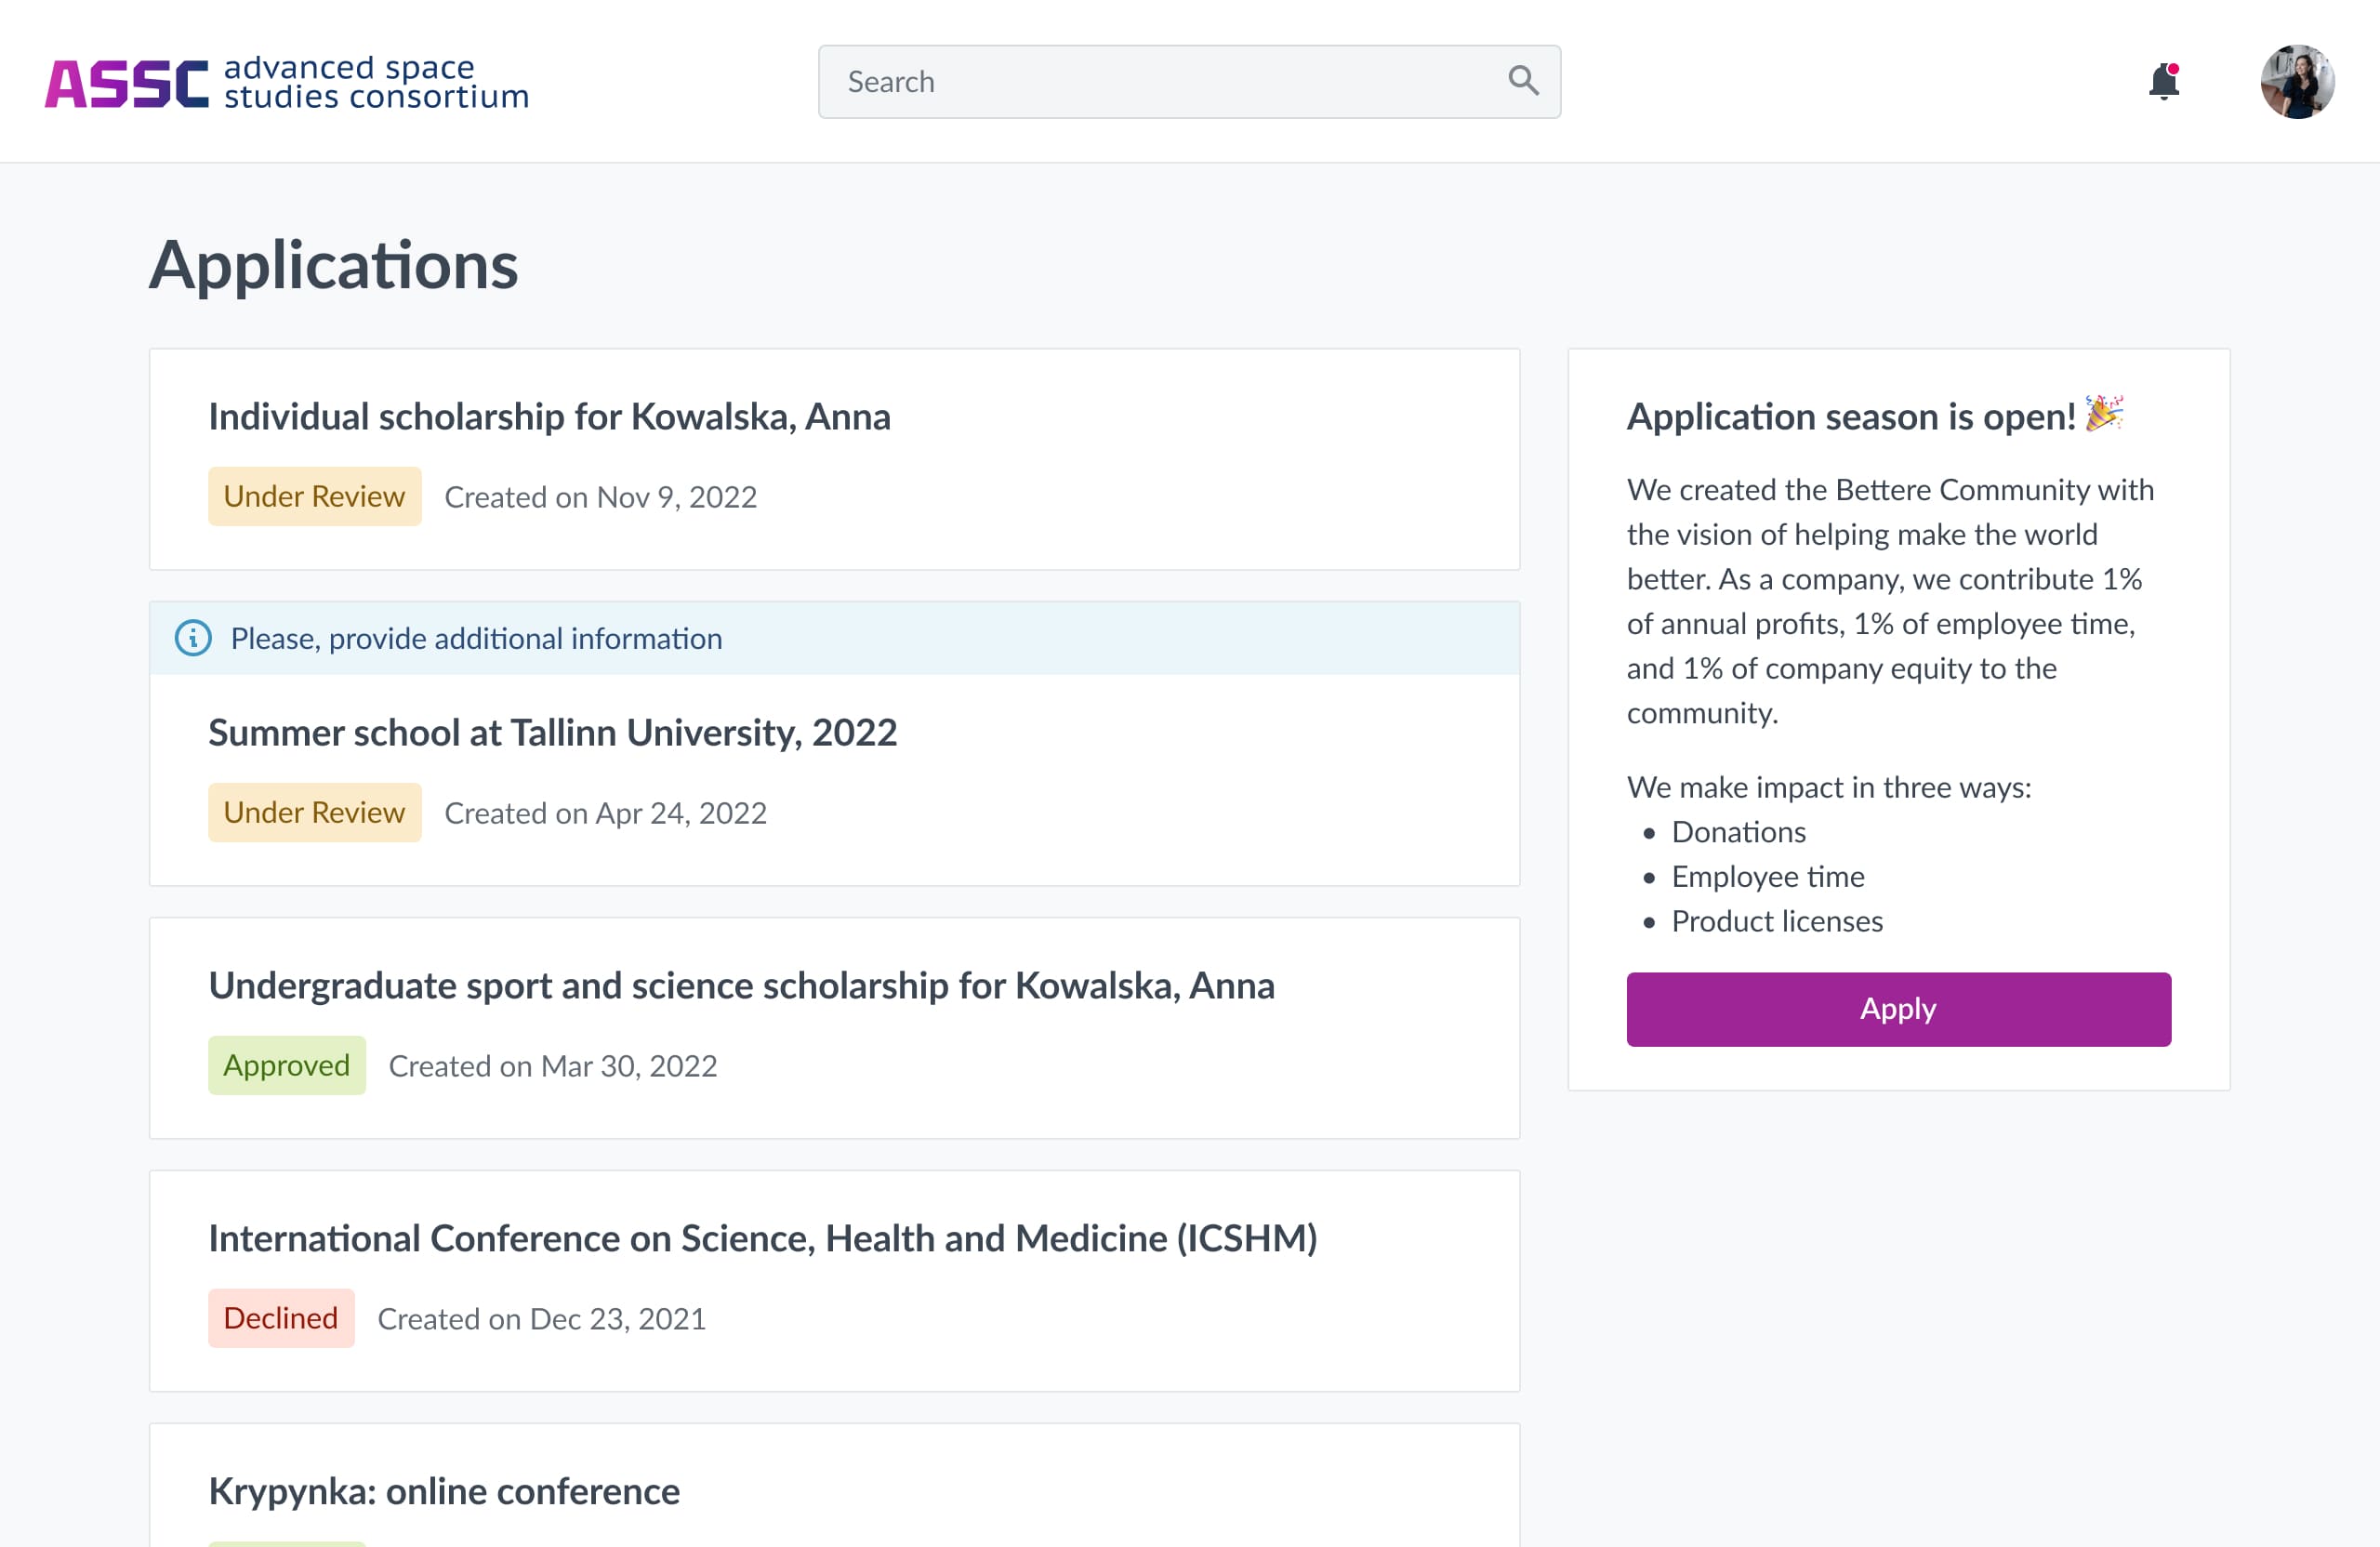Open the Individual scholarship for Kowalska application

pyautogui.click(x=550, y=417)
